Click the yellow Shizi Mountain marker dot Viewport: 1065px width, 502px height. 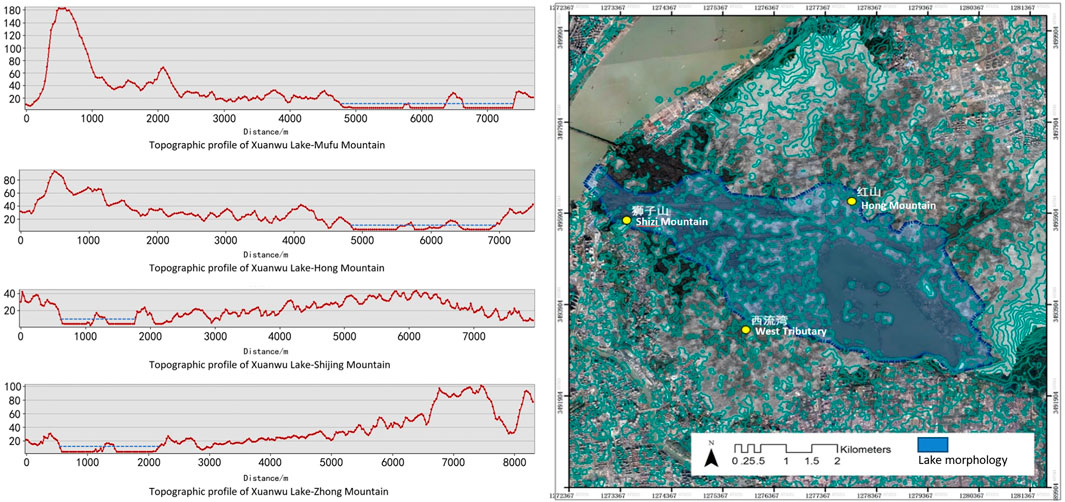pos(626,220)
